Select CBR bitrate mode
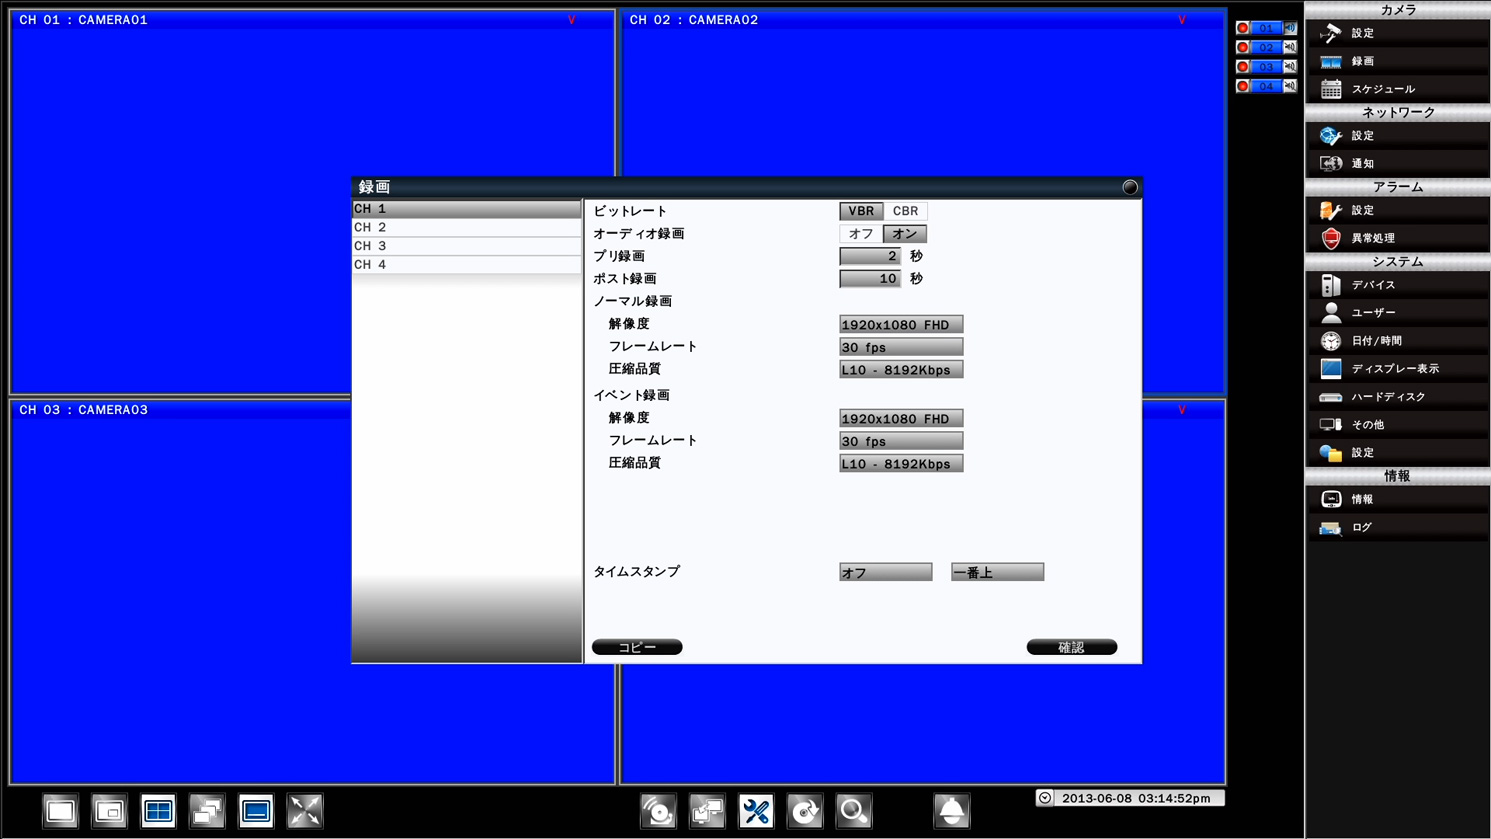This screenshot has width=1491, height=839. [x=905, y=211]
